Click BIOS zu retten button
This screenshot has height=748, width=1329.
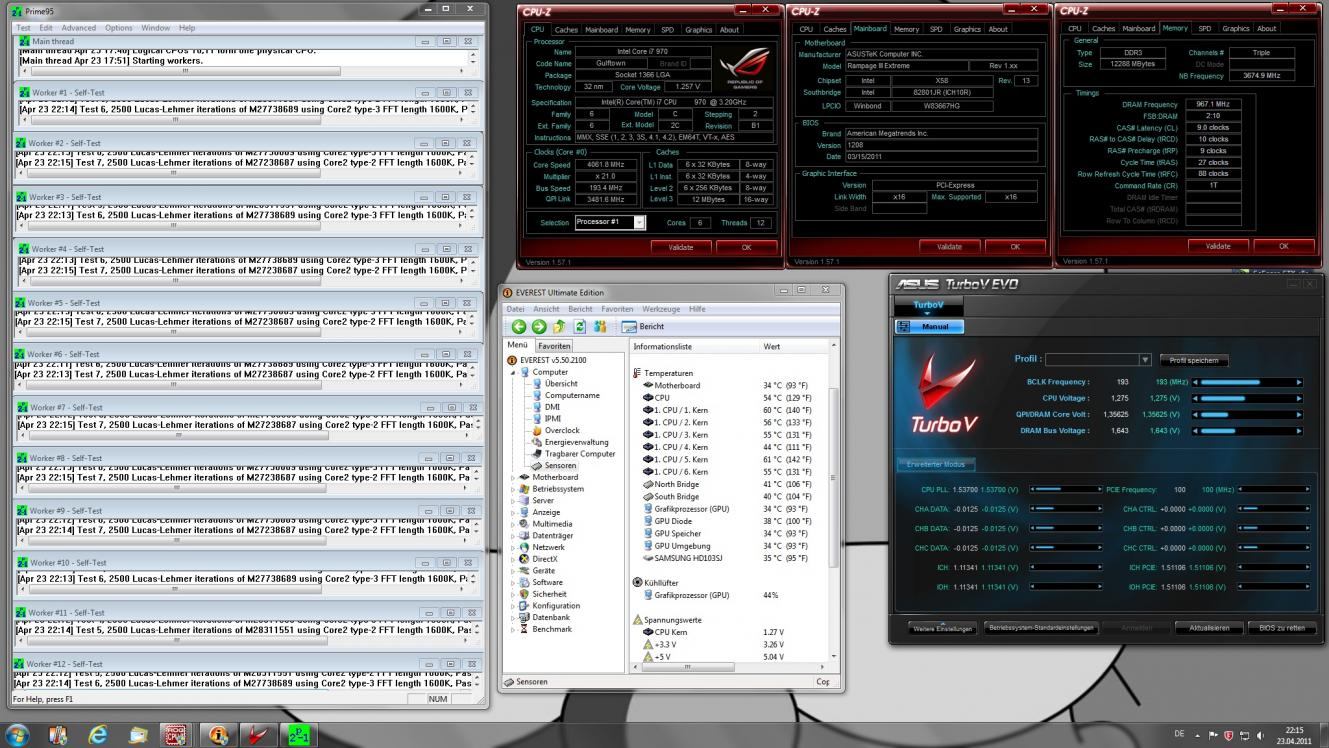point(1282,628)
